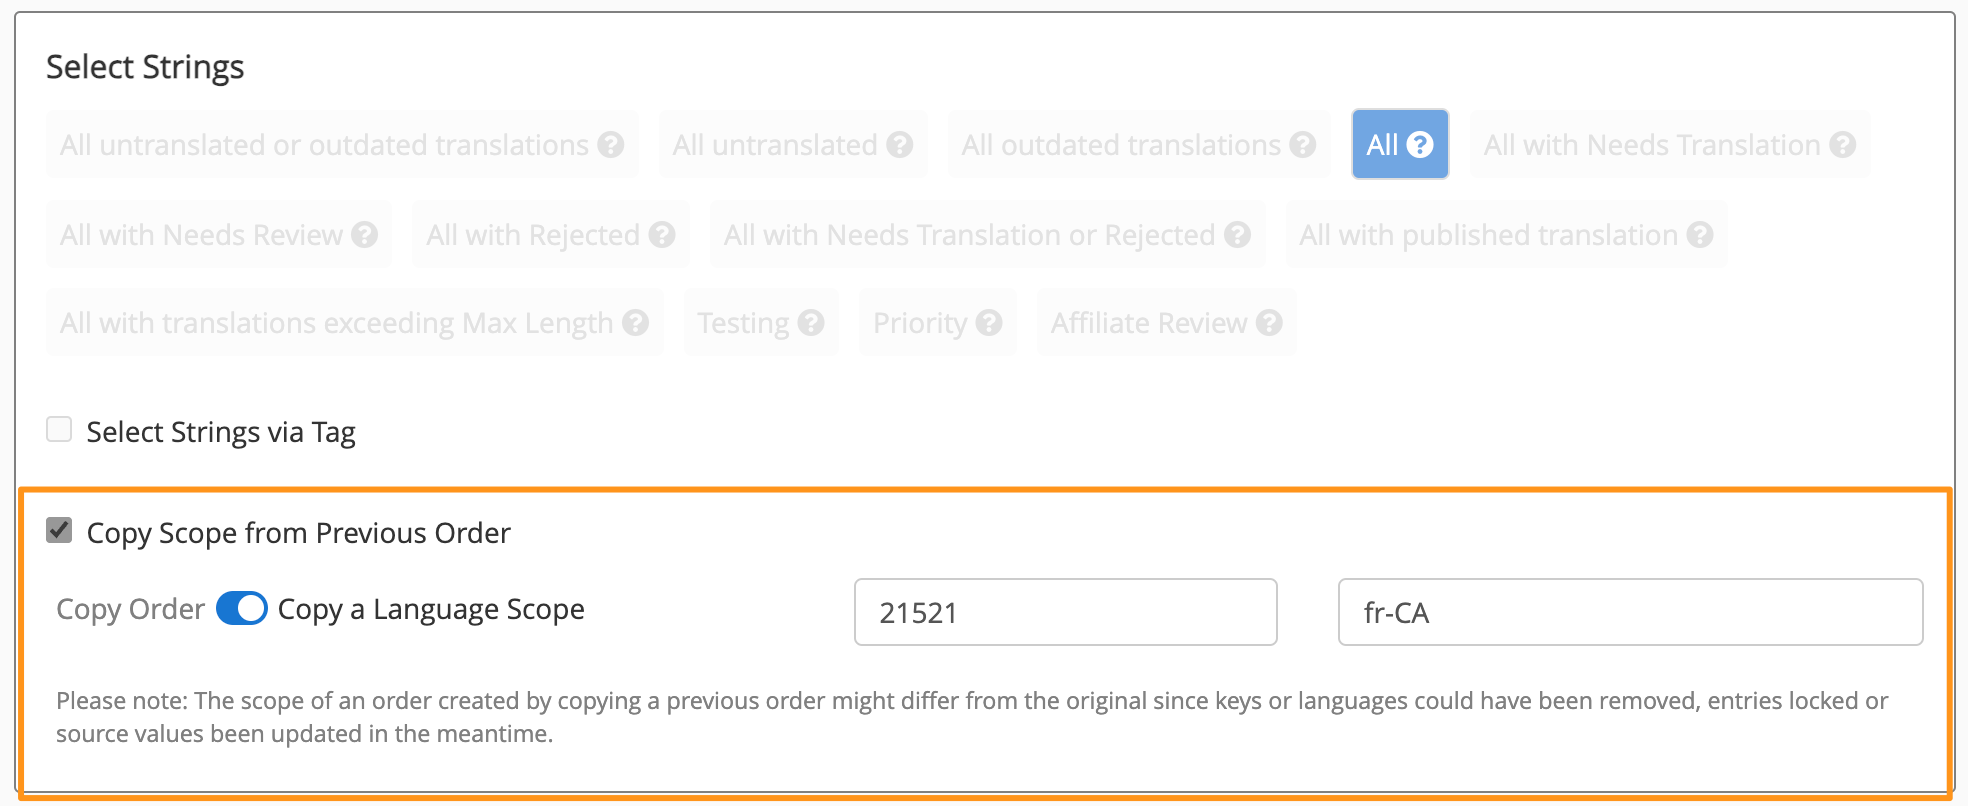Click the order number field showing 21521
The height and width of the screenshot is (806, 1968).
(1066, 612)
